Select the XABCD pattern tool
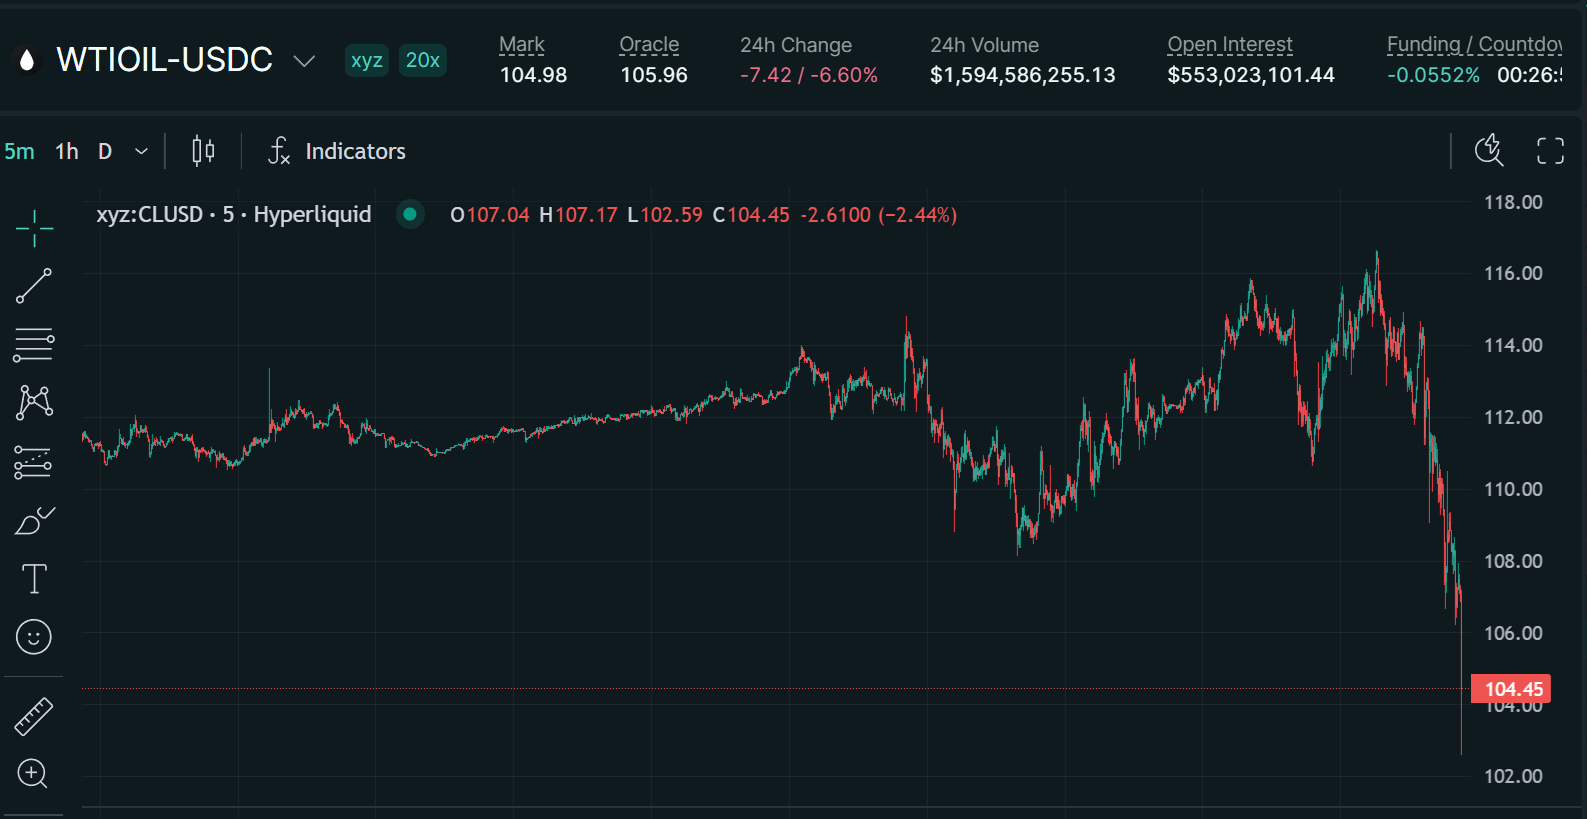Image resolution: width=1587 pixels, height=819 pixels. tap(34, 402)
